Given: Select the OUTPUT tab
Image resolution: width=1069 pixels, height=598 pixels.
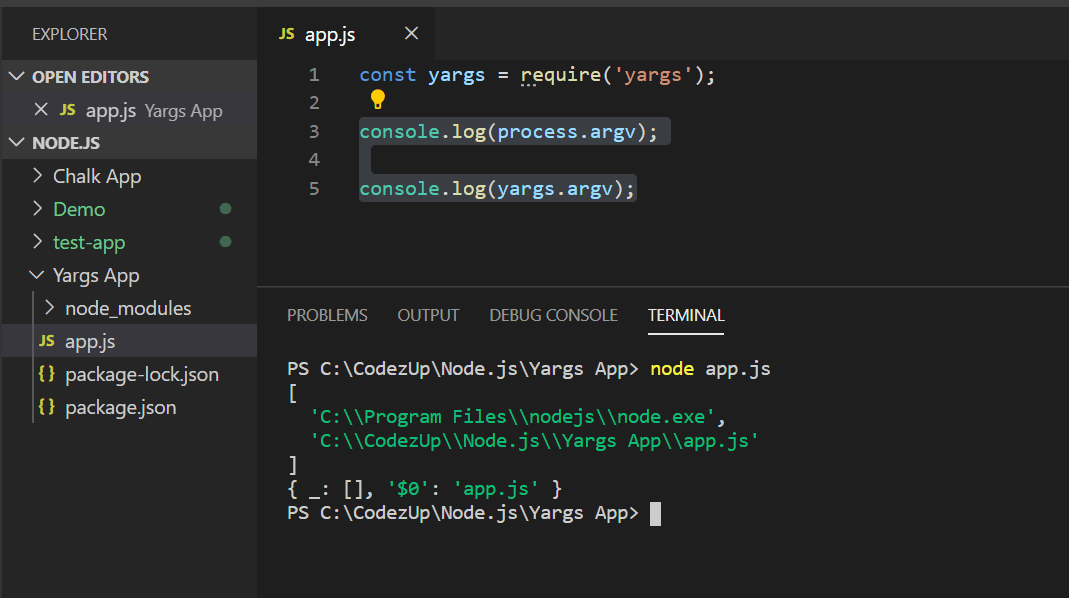Looking at the screenshot, I should tap(428, 315).
